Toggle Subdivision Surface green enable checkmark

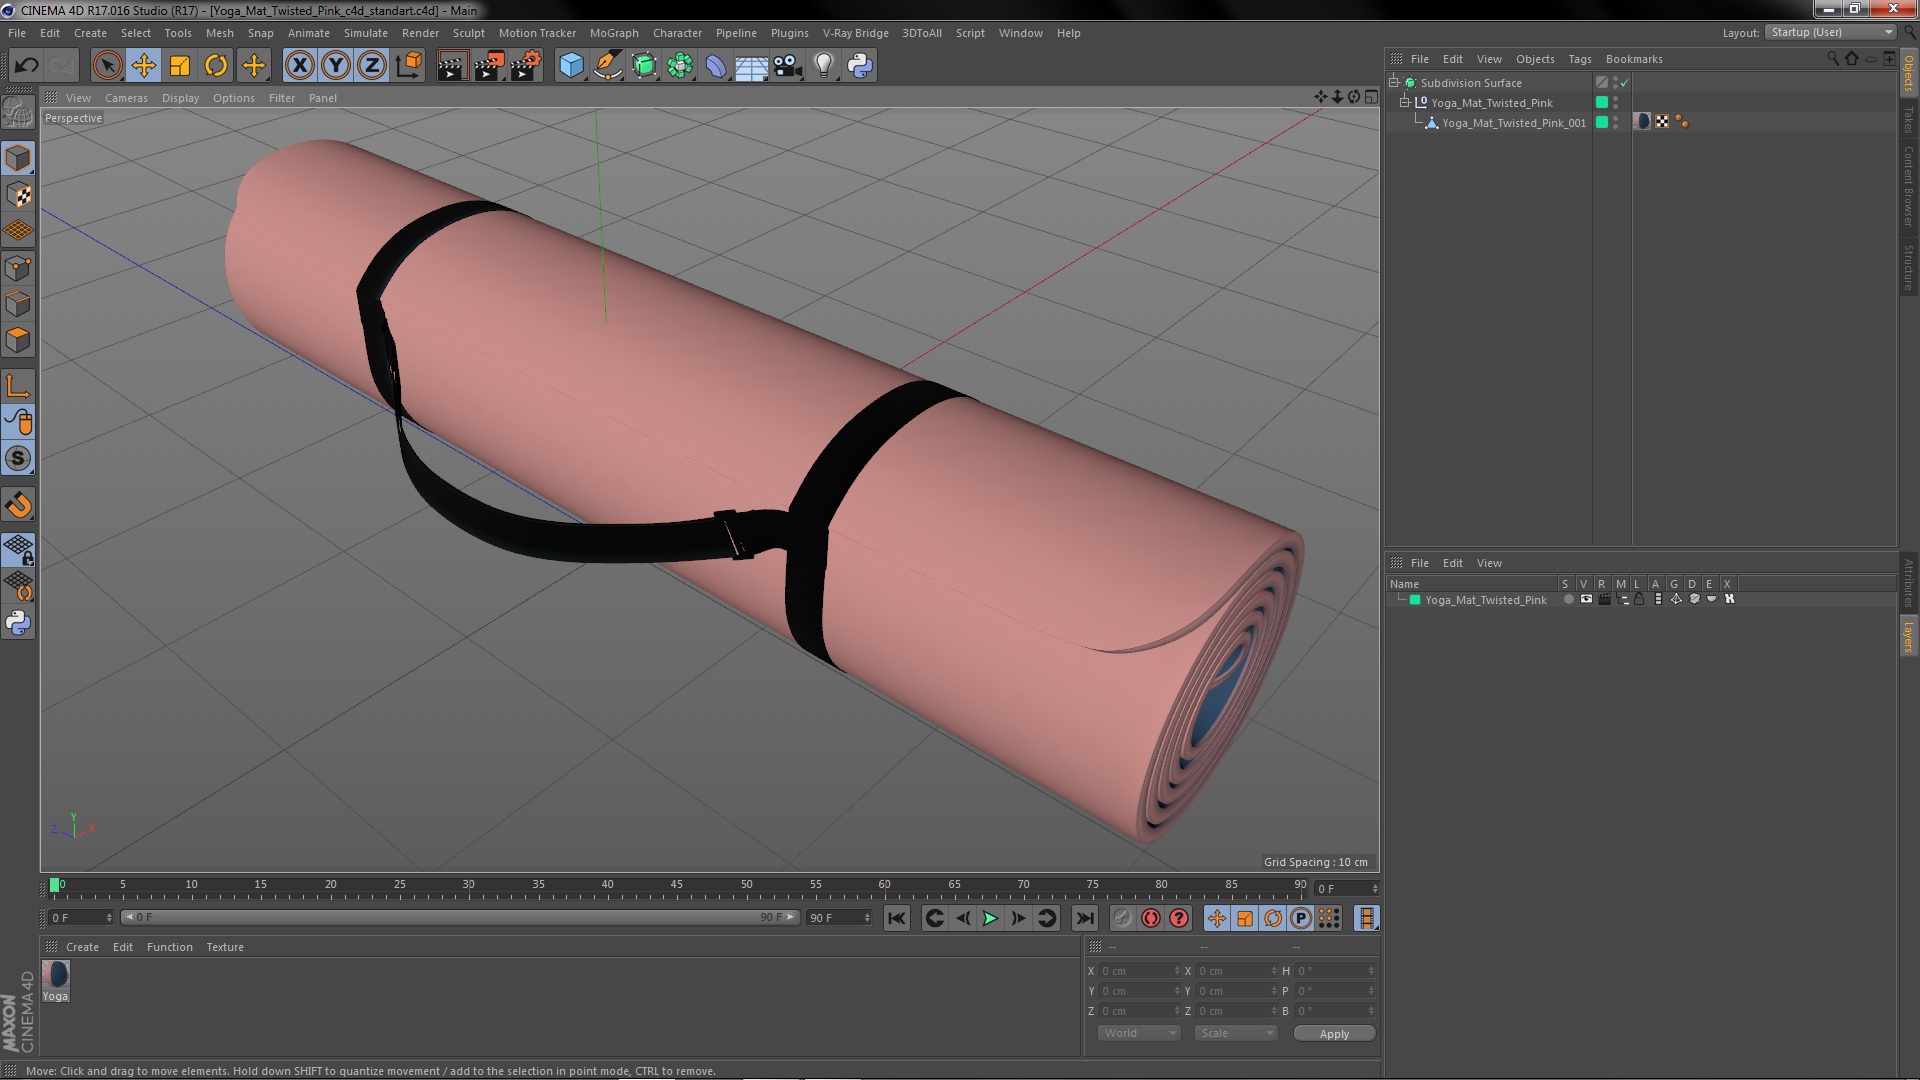pos(1625,83)
